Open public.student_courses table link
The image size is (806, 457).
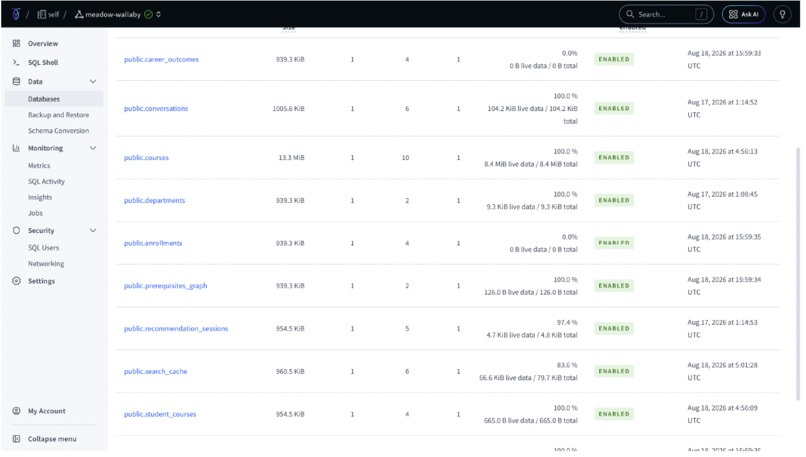[x=160, y=414]
